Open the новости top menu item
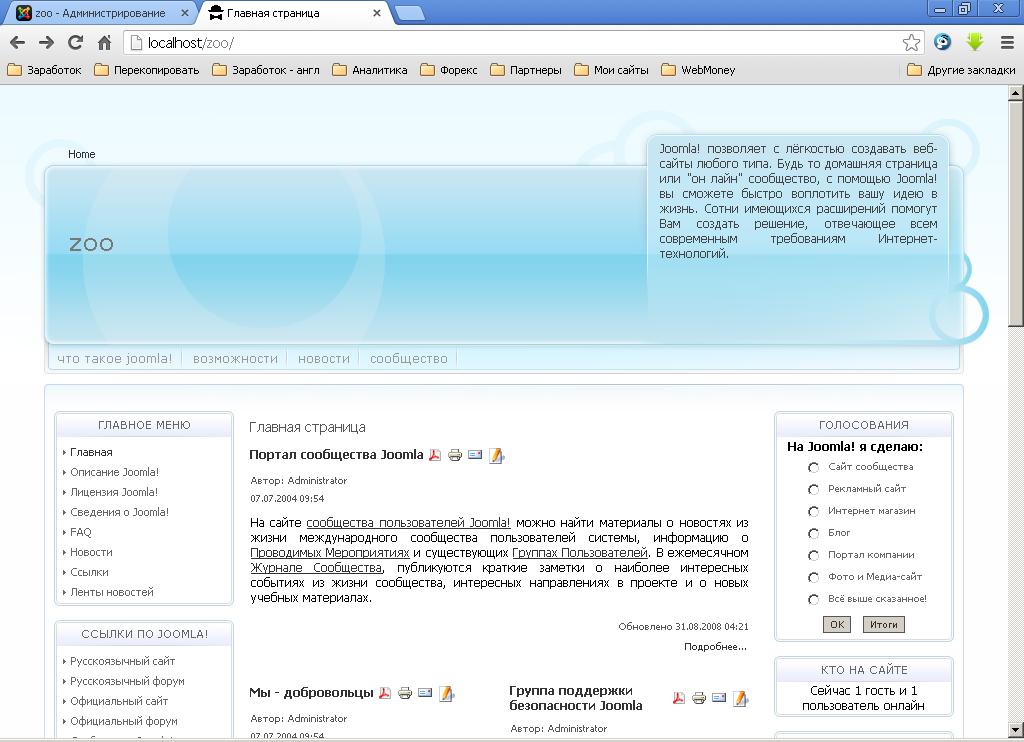The image size is (1024, 742). (324, 359)
